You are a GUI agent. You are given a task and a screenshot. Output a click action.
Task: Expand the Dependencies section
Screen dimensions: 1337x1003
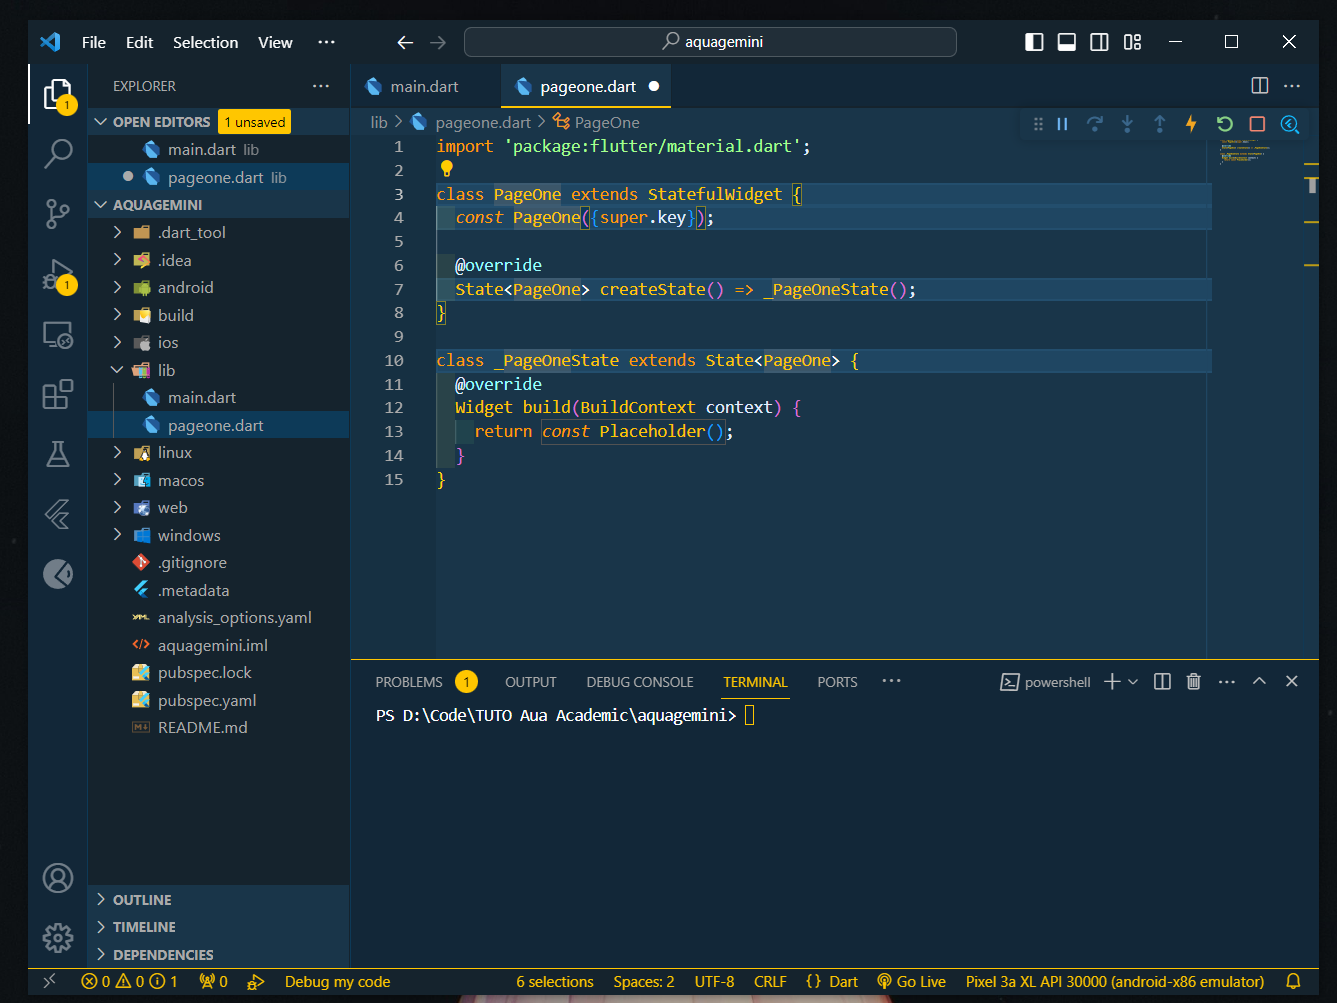218,955
